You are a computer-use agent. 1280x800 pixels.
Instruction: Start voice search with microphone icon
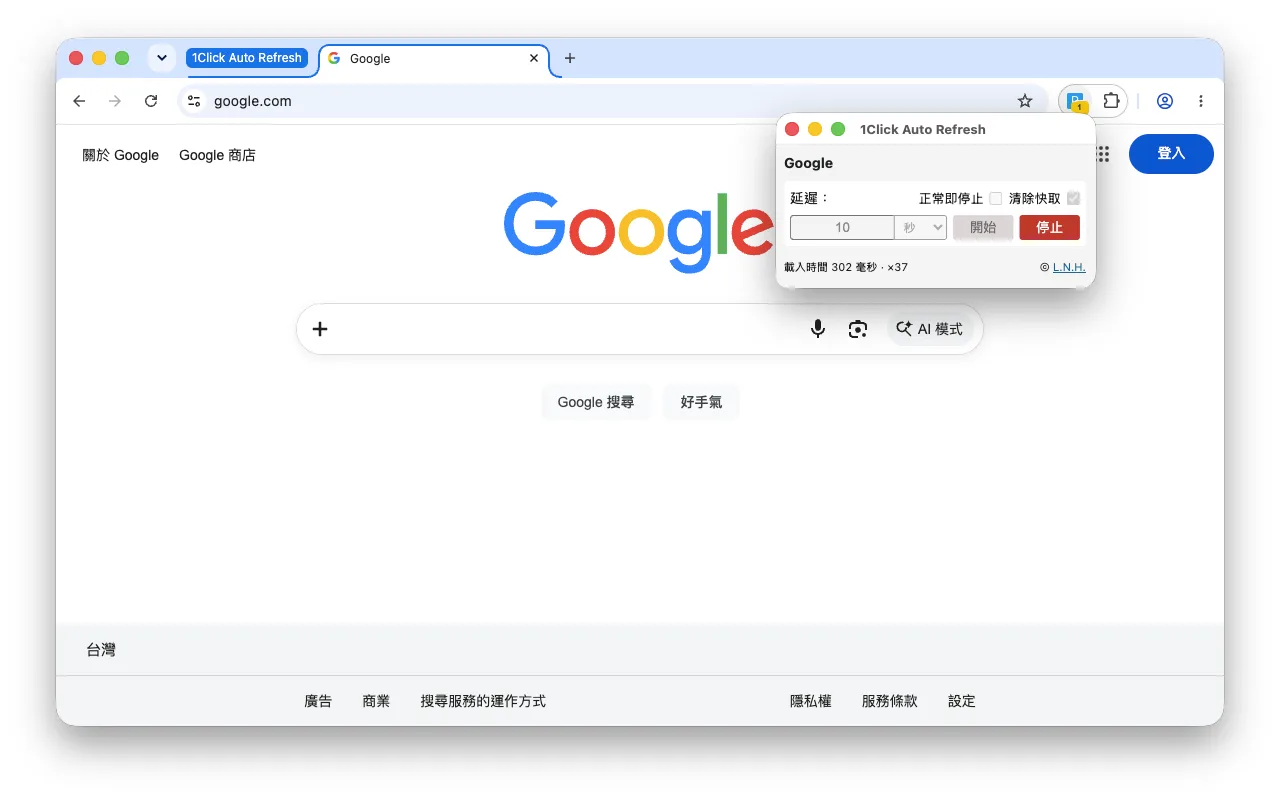tap(818, 329)
